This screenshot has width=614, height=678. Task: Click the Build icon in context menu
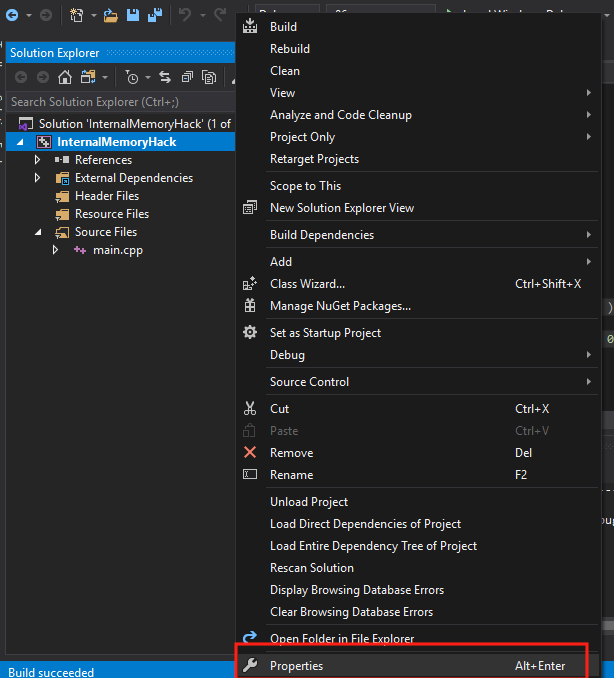coord(250,26)
